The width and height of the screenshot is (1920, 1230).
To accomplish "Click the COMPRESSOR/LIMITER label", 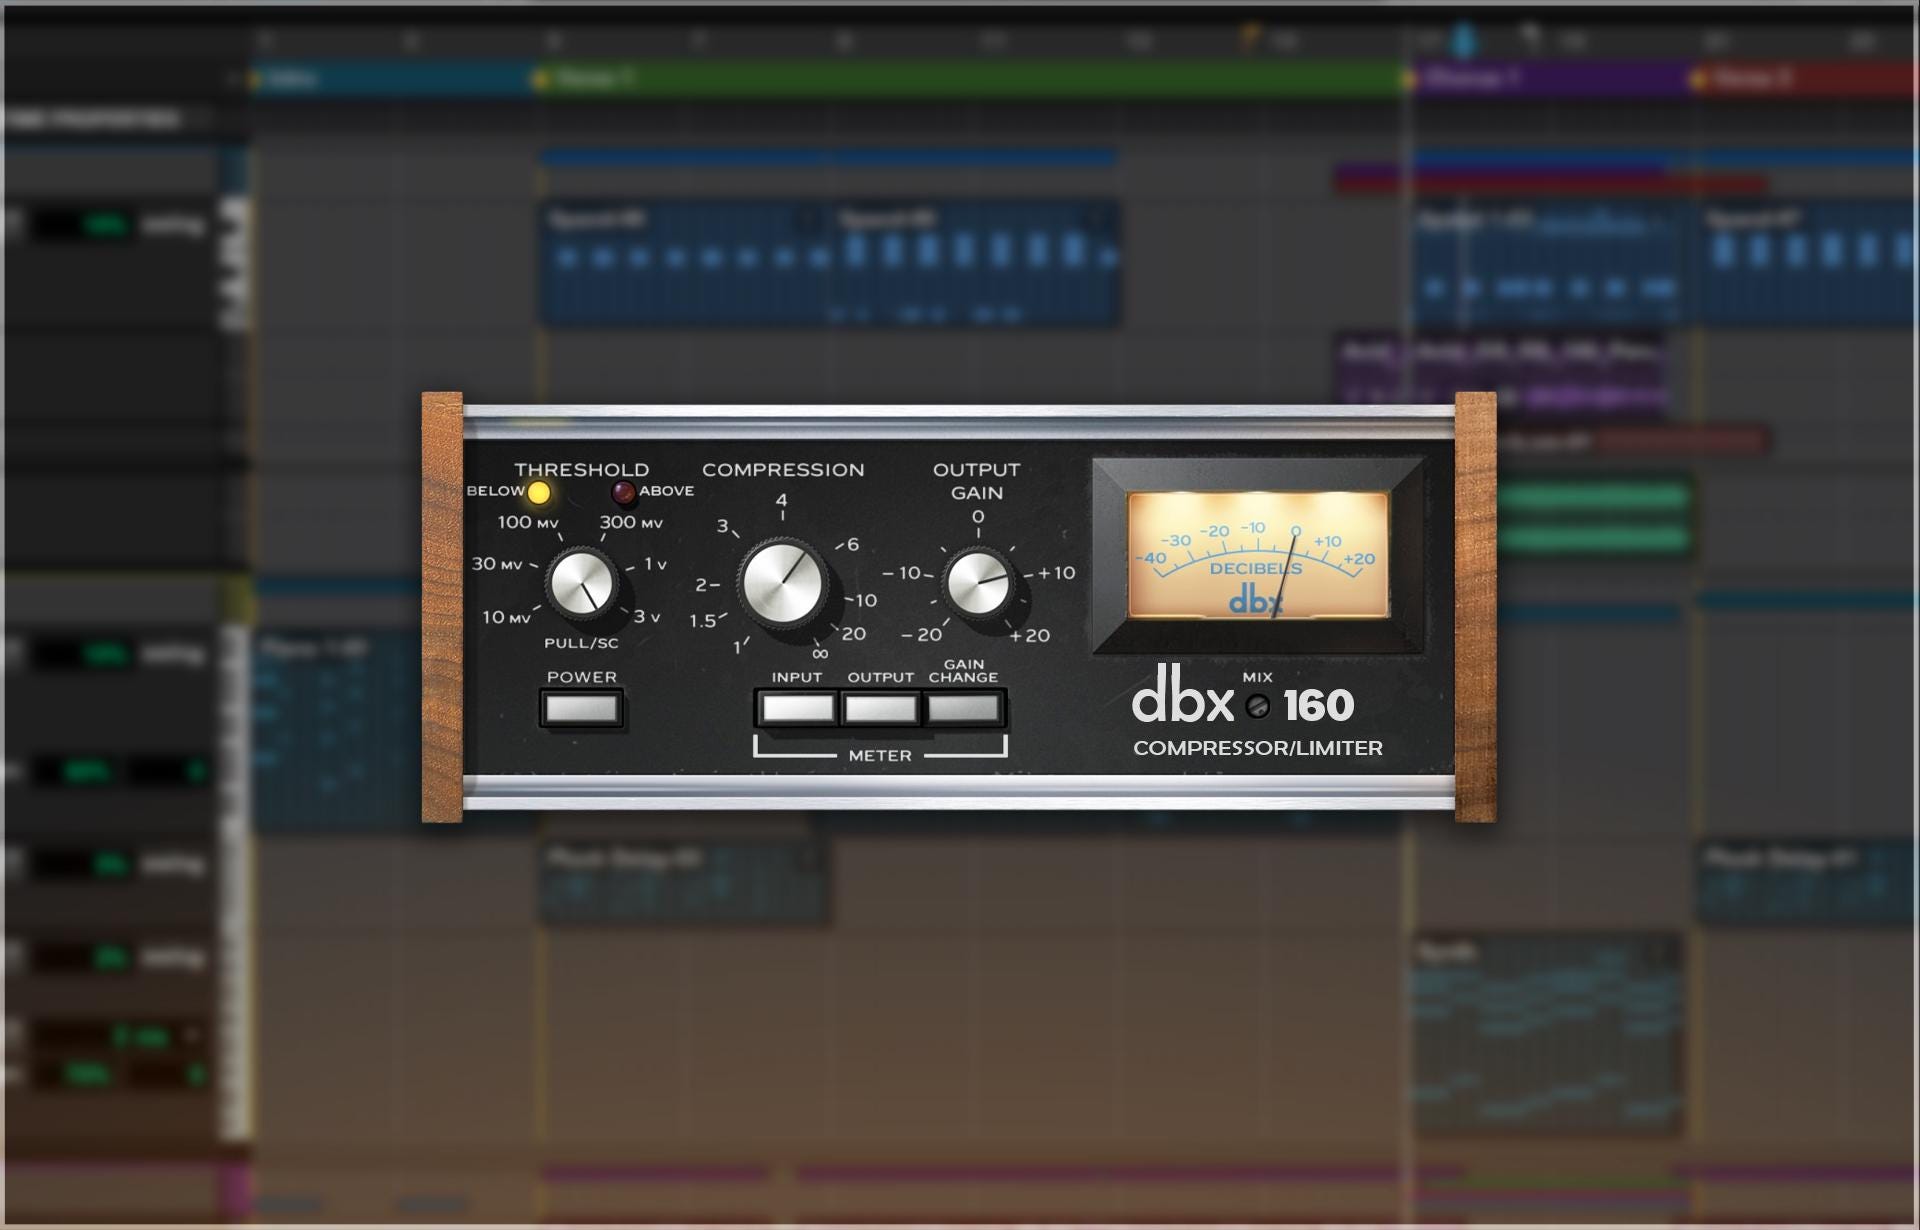I will point(1258,748).
